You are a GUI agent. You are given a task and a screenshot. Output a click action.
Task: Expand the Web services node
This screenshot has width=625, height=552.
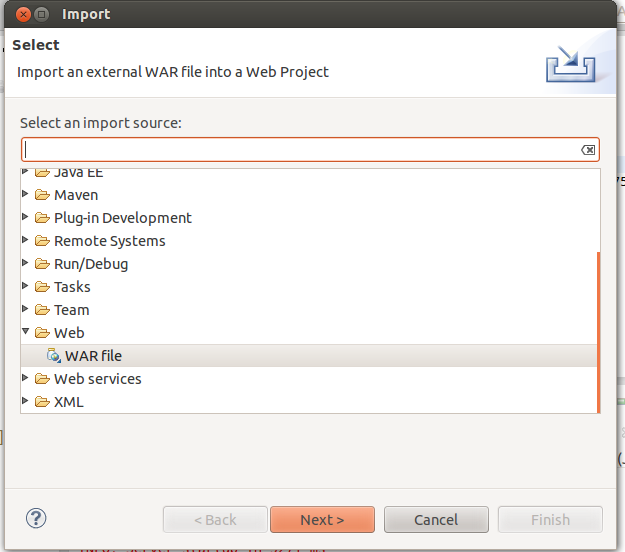(x=26, y=379)
